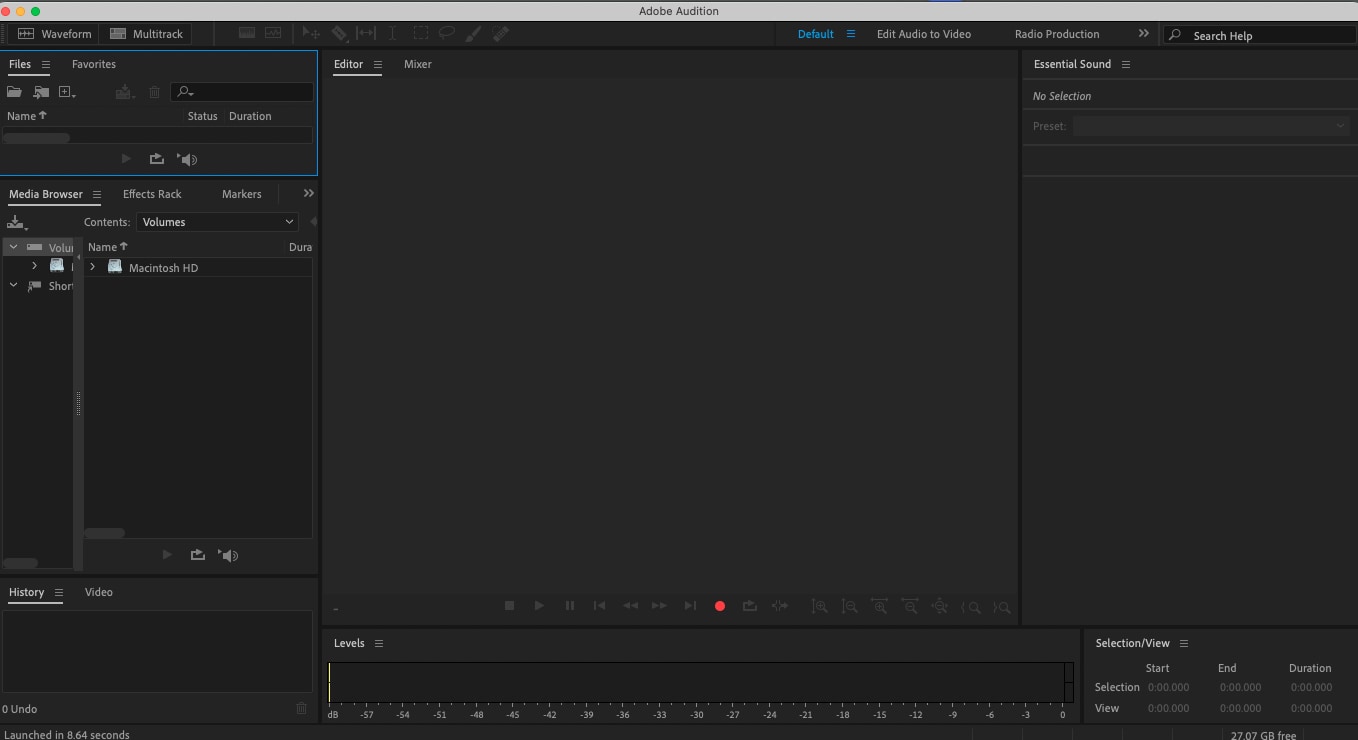
Task: Toggle the spectral frequency display icon
Action: tap(247, 34)
